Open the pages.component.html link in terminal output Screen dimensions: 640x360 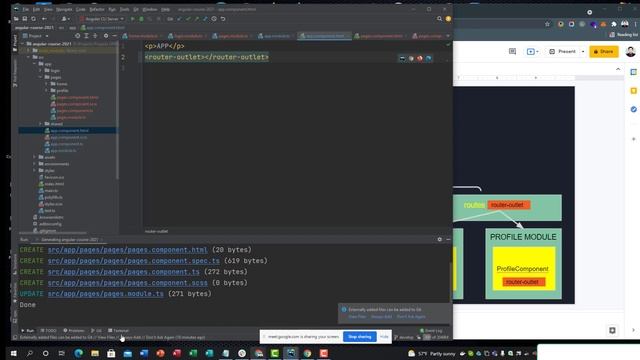(127, 250)
